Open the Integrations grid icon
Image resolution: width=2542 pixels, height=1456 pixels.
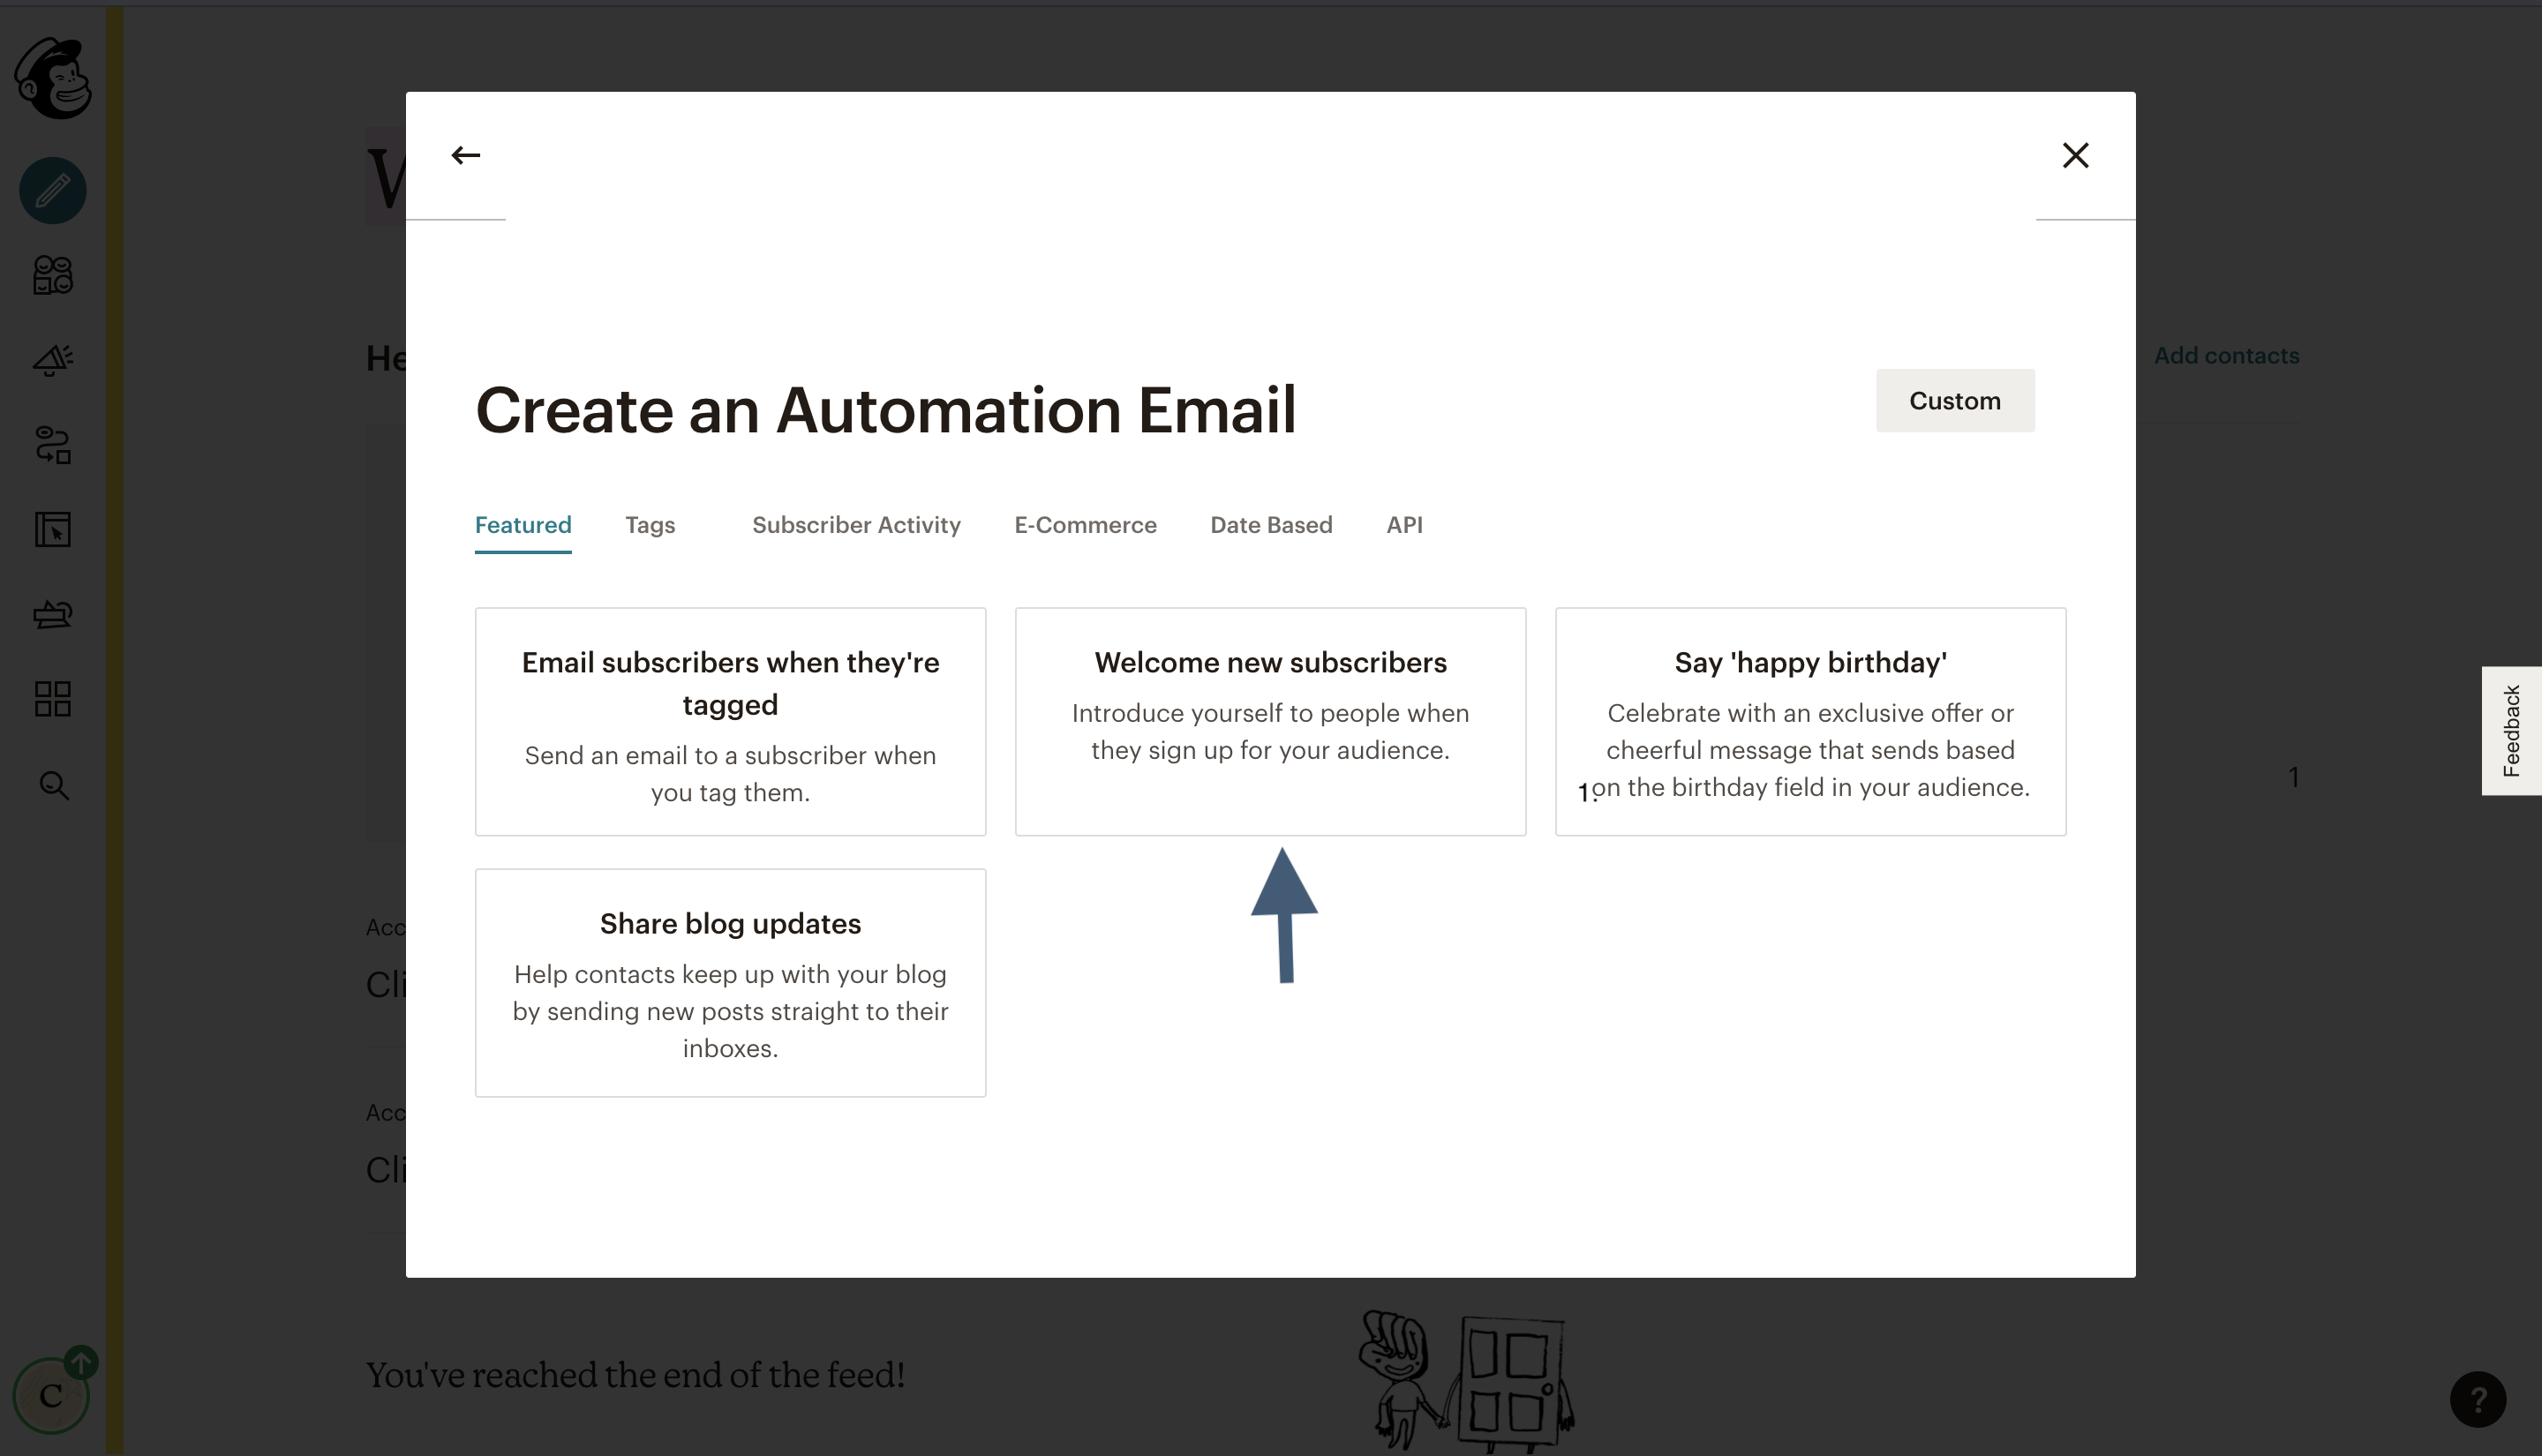point(53,699)
